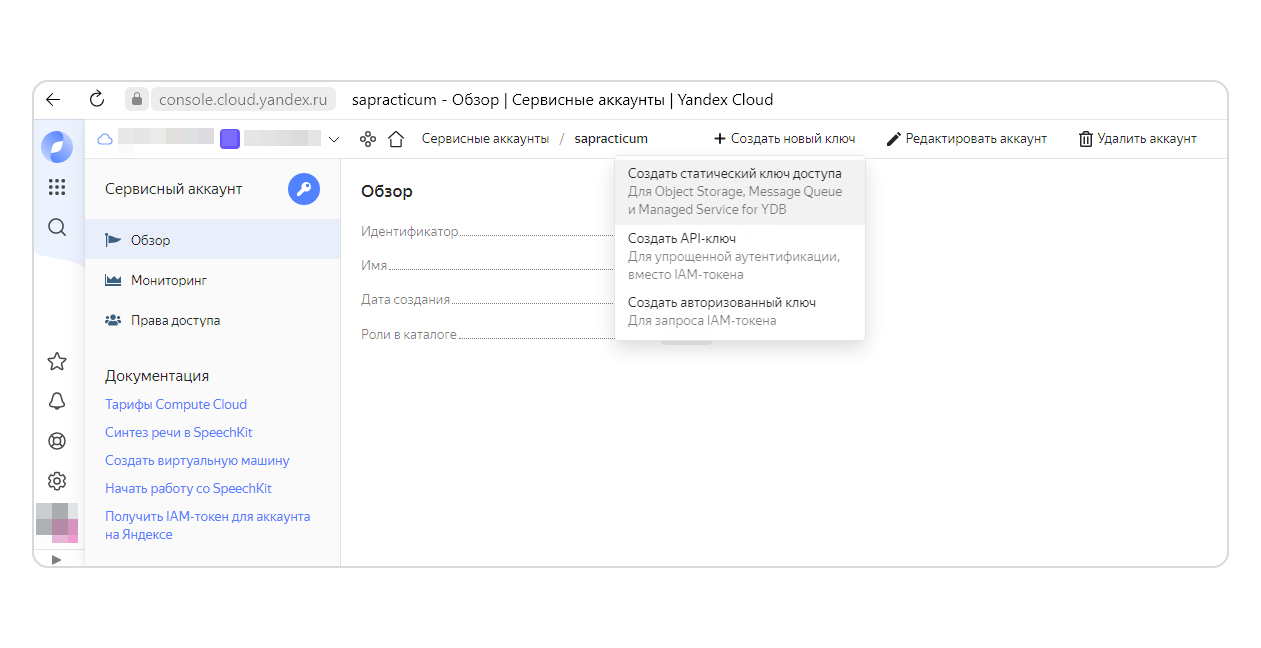Click the page title in the browser bar
1261x648 pixels.
tap(563, 99)
